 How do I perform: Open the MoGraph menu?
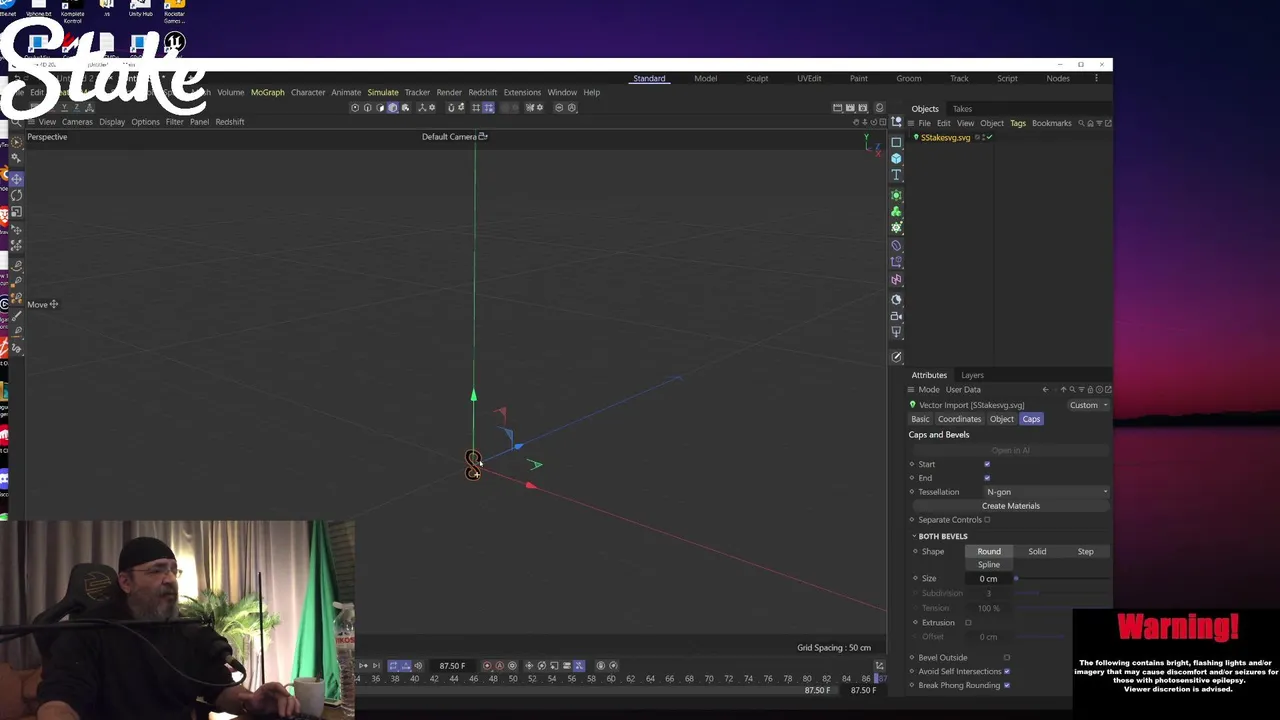point(267,92)
